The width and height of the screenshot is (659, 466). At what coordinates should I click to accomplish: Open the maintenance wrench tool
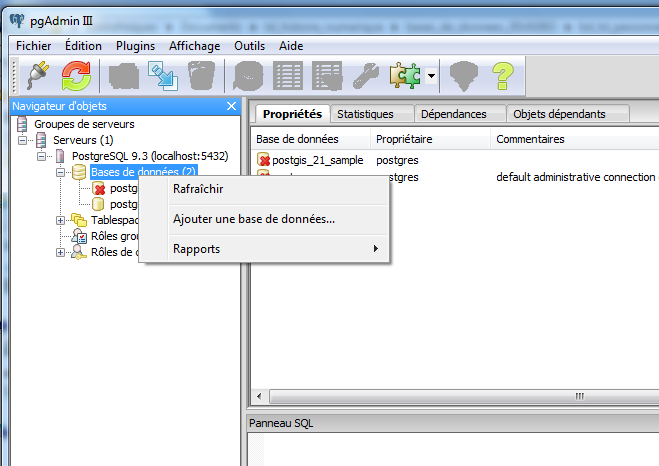(x=367, y=76)
